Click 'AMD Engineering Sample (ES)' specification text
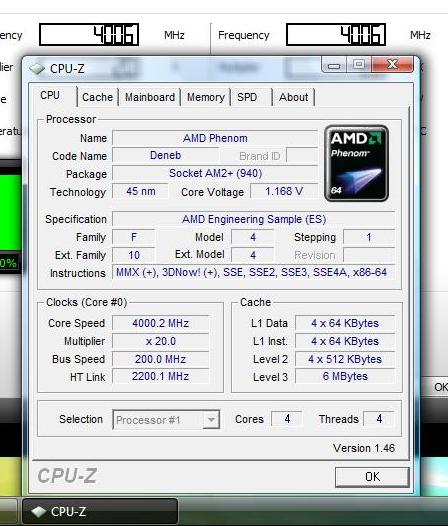The width and height of the screenshot is (448, 526). click(x=254, y=219)
